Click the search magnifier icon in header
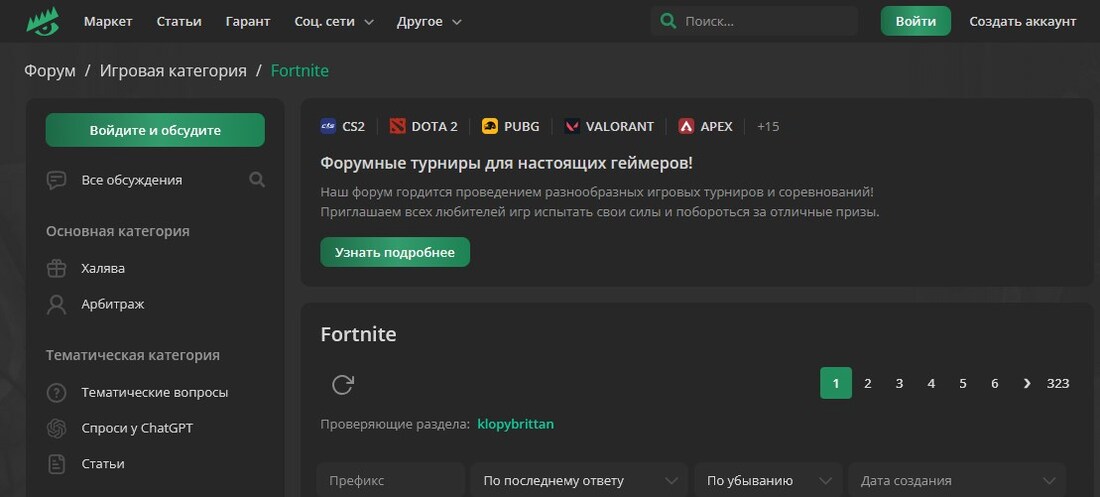This screenshot has height=497, width=1100. click(669, 21)
